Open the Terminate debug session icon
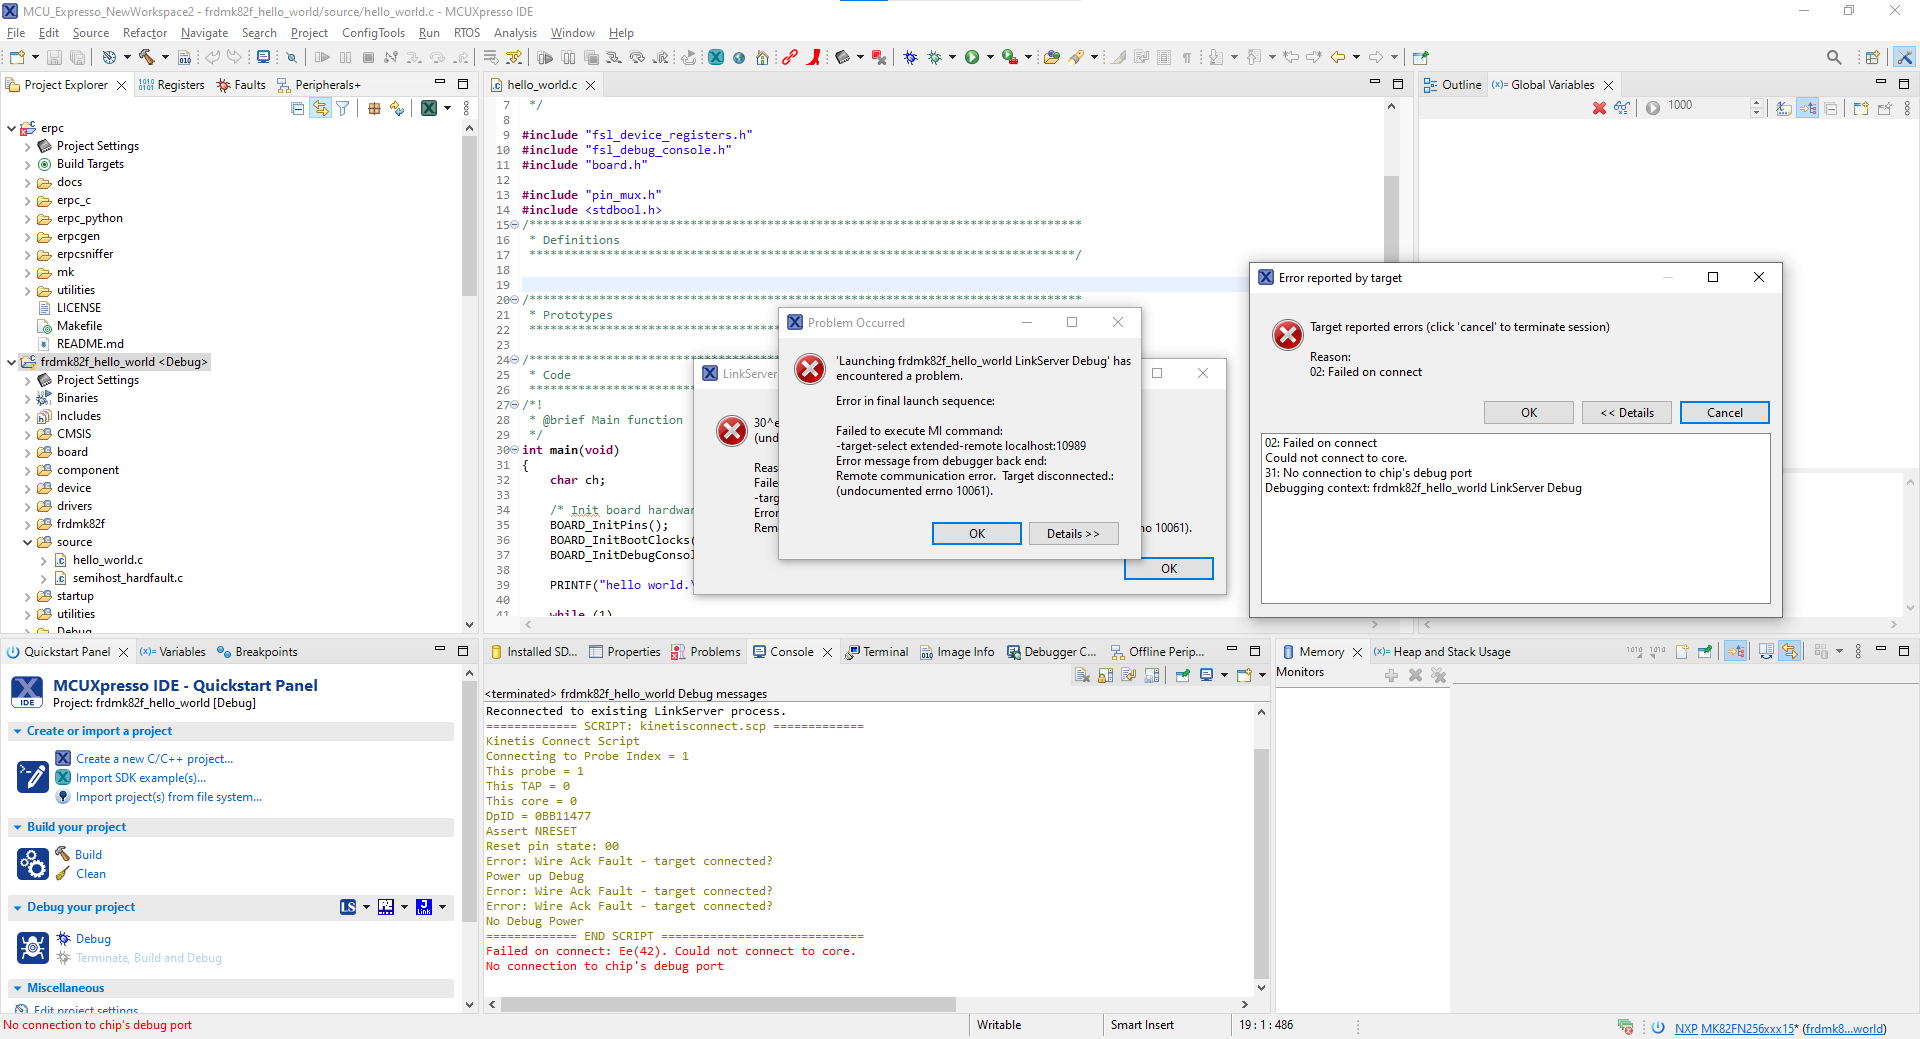1920x1039 pixels. click(x=368, y=57)
